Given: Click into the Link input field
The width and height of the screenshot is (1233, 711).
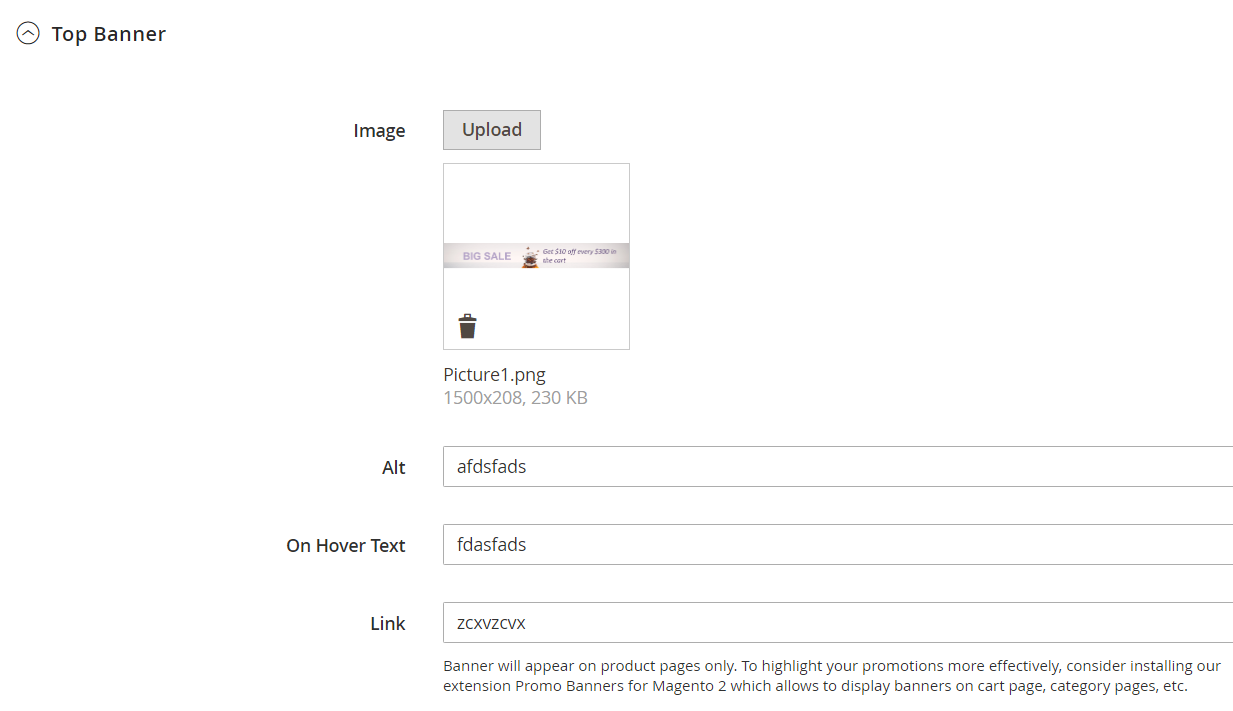Looking at the screenshot, I should pos(838,623).
